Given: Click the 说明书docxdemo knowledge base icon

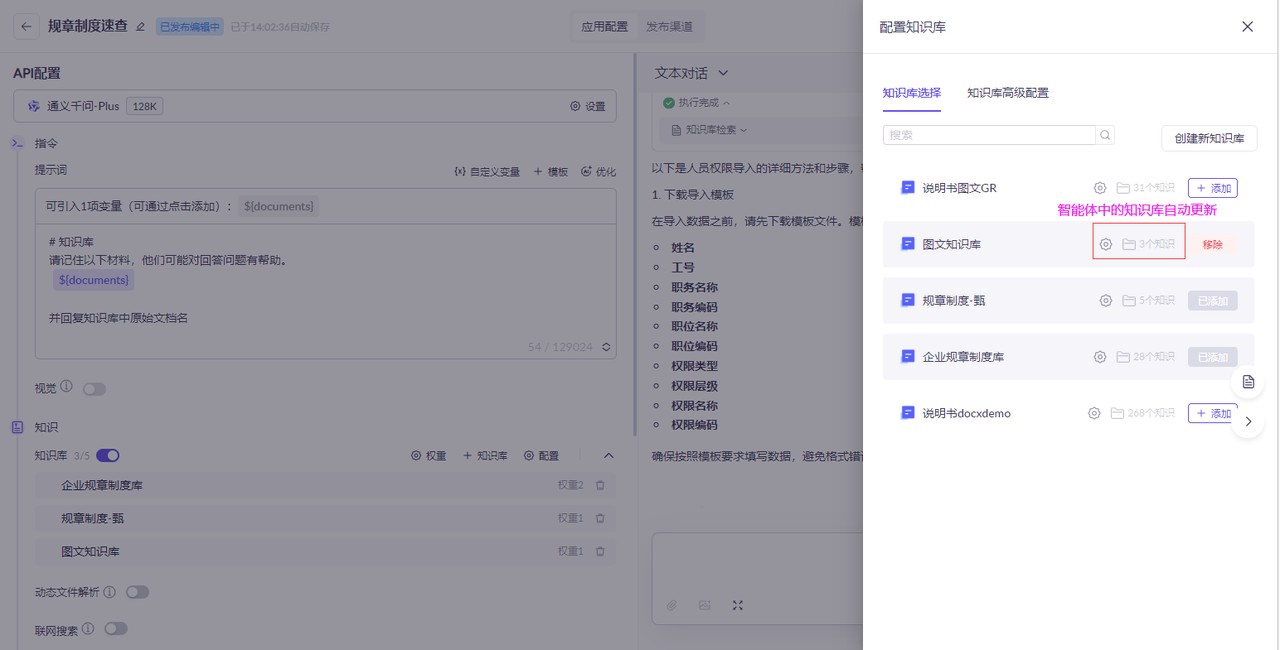Looking at the screenshot, I should [908, 413].
